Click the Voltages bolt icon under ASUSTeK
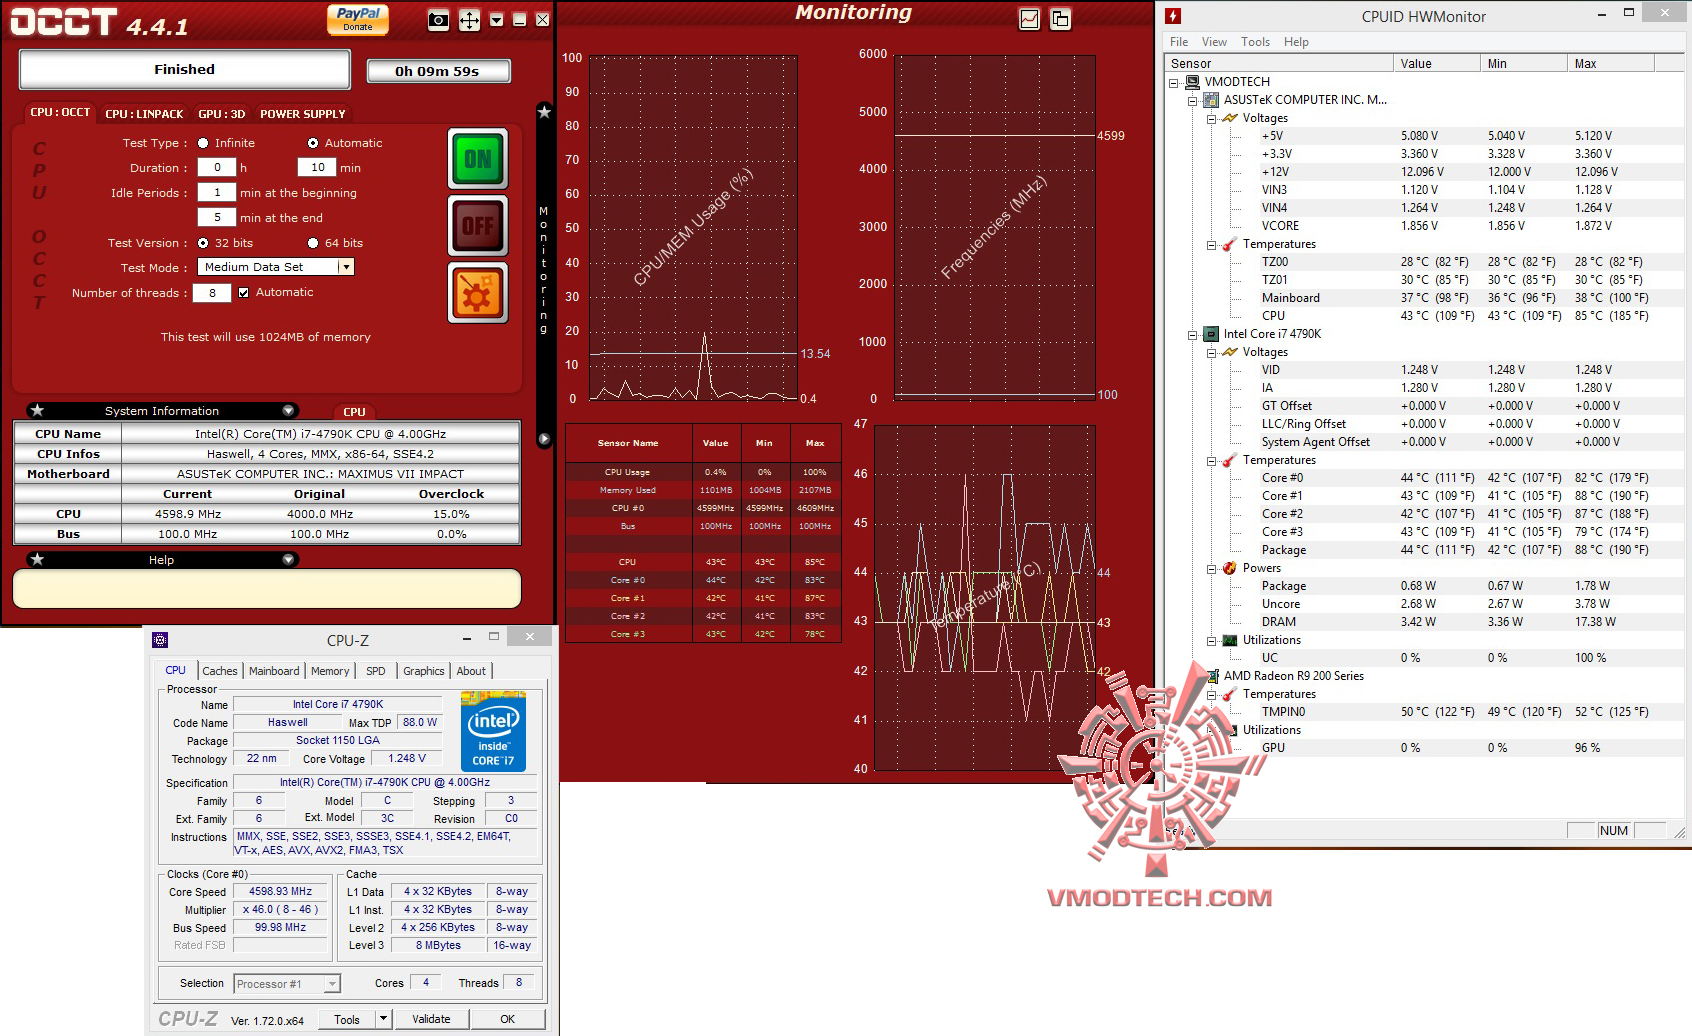Screen dimensions: 1692x1036 click(x=1230, y=118)
